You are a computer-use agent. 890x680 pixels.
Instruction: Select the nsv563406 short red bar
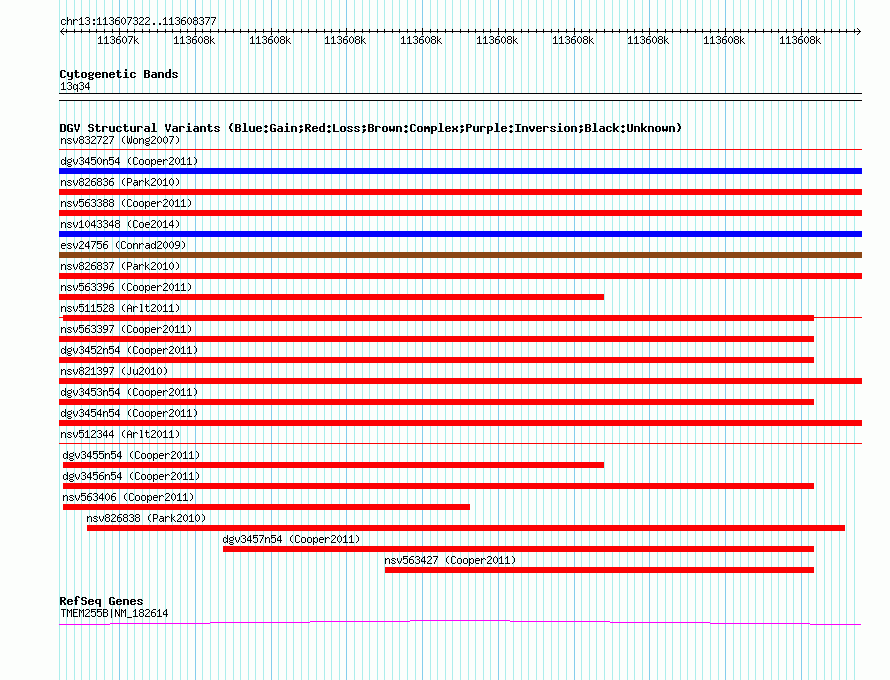click(x=266, y=507)
